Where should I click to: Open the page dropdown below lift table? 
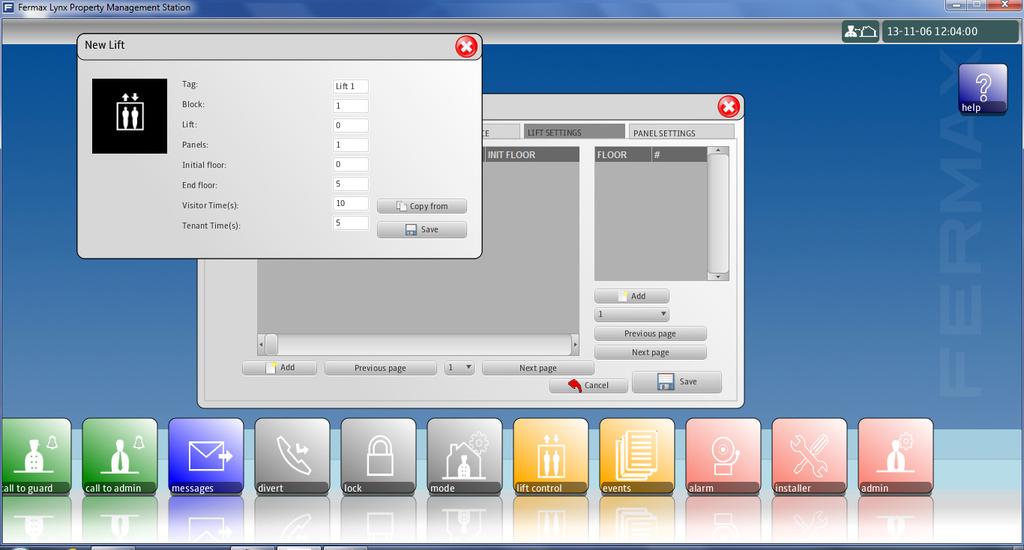pos(459,368)
